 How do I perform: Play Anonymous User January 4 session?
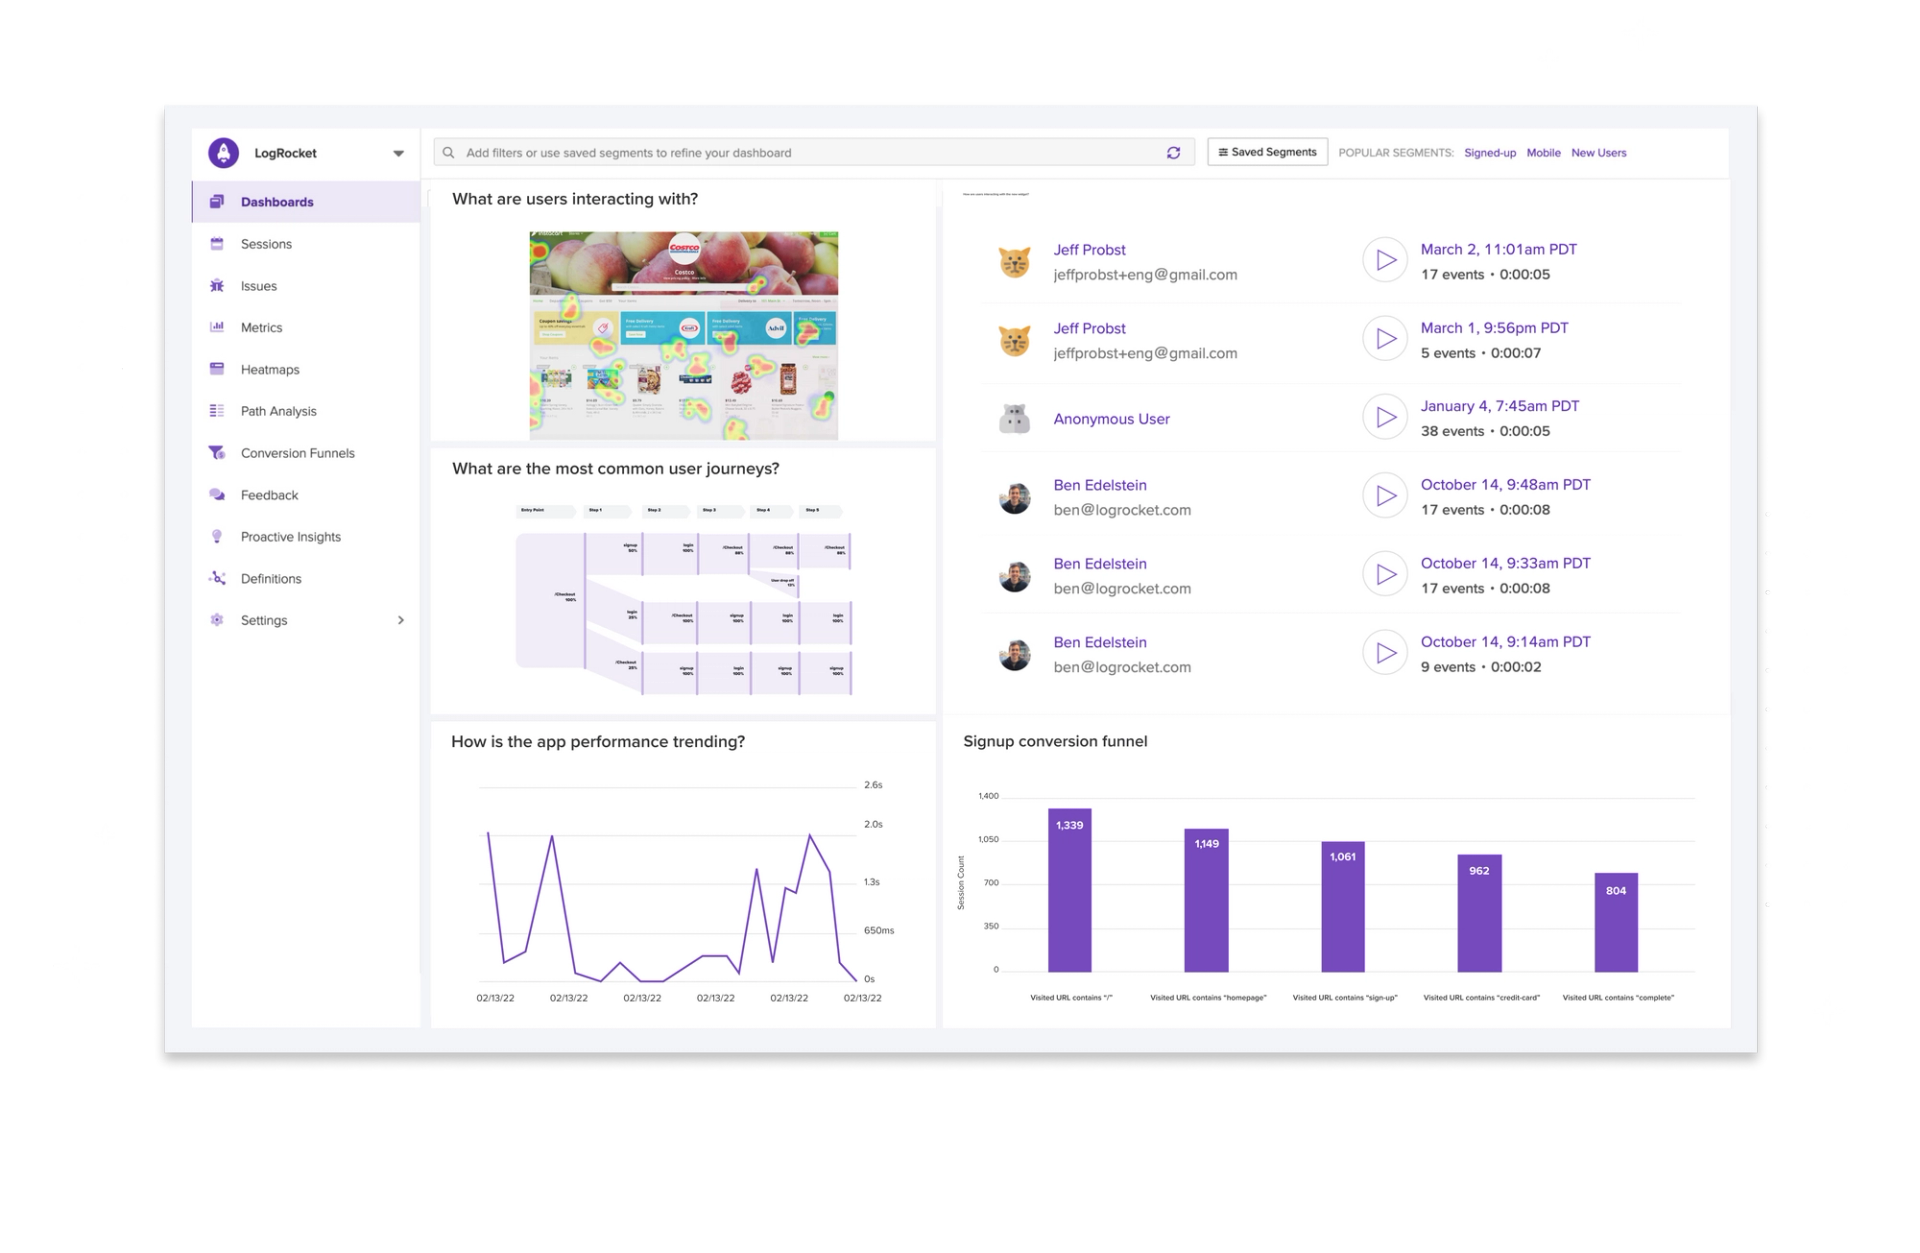tap(1385, 418)
